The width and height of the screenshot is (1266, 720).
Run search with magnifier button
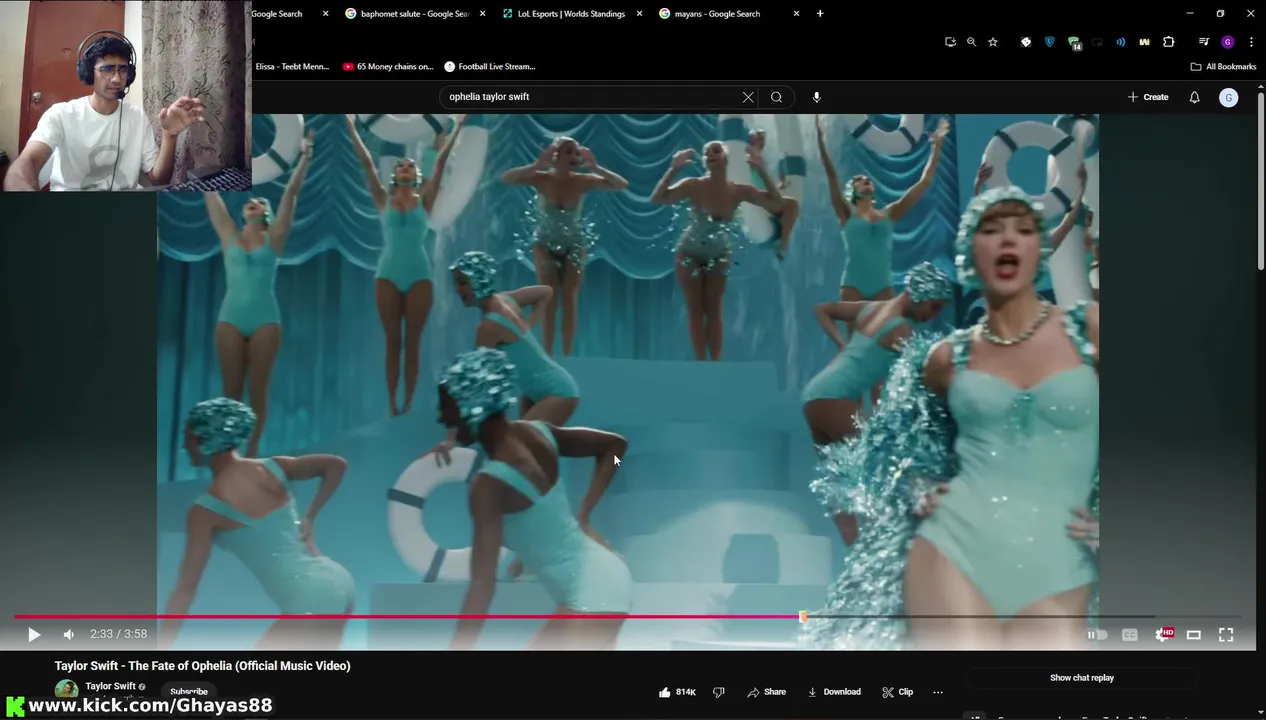point(777,97)
